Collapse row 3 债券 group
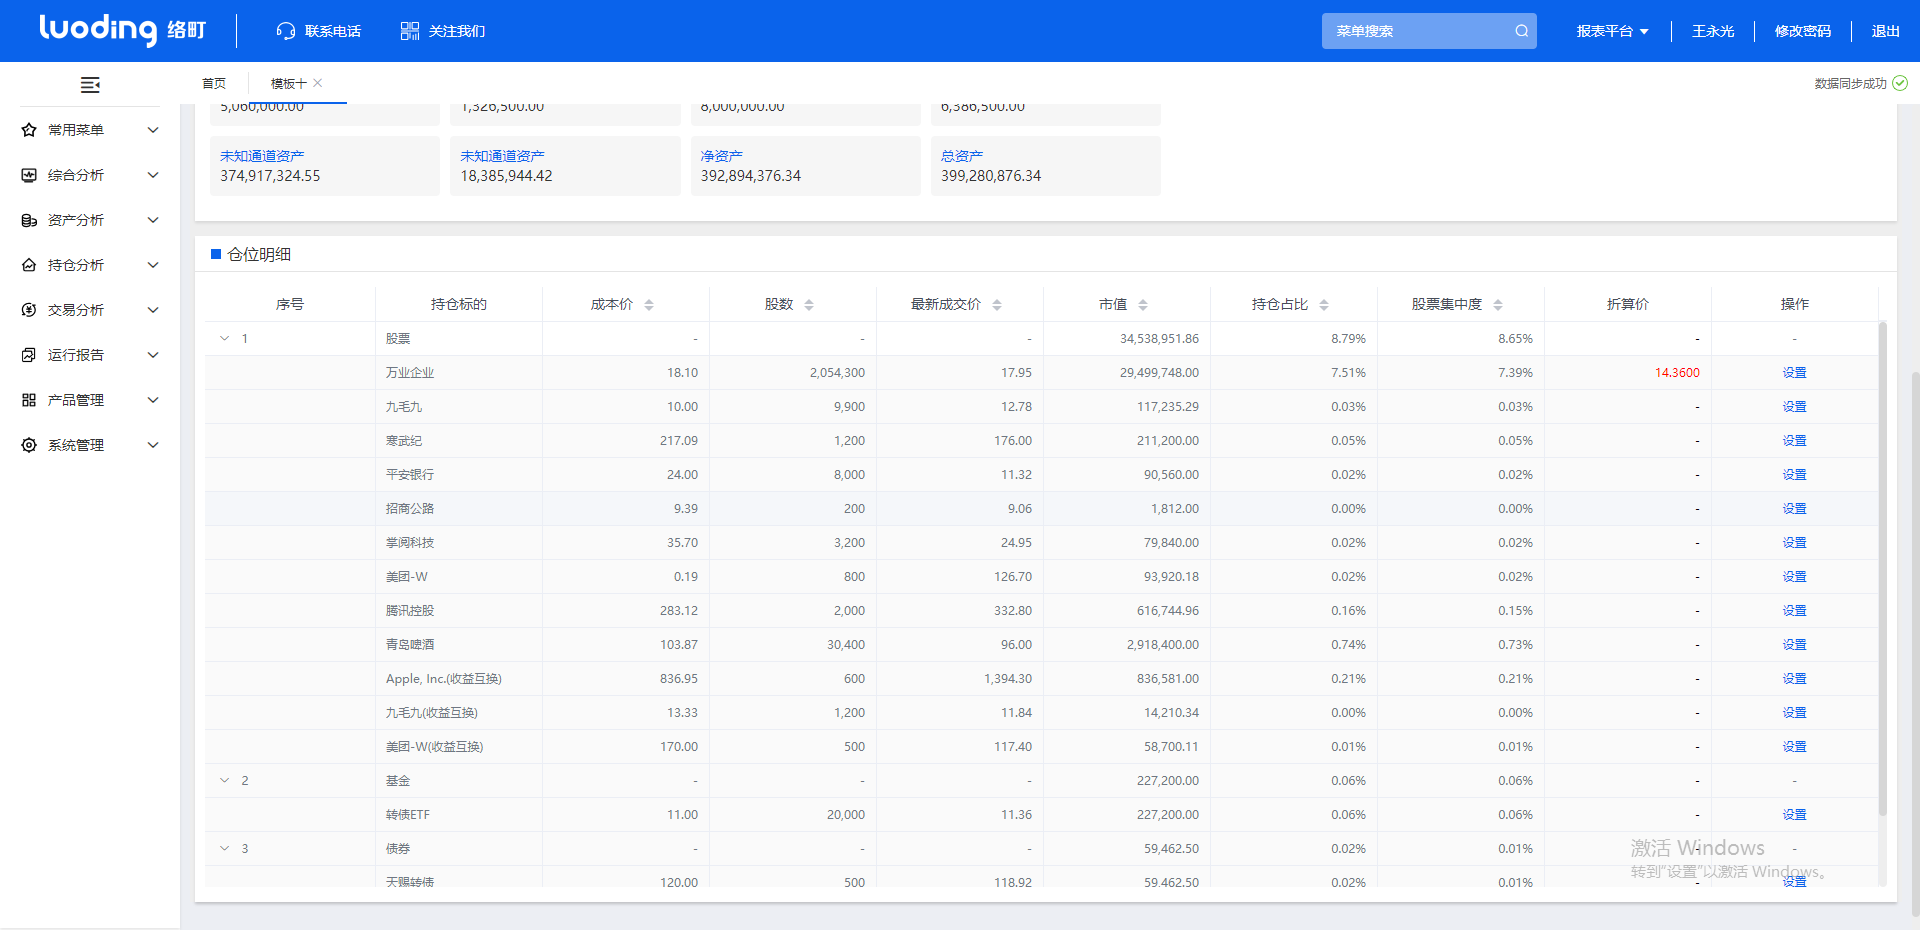The height and width of the screenshot is (930, 1920). (x=224, y=848)
